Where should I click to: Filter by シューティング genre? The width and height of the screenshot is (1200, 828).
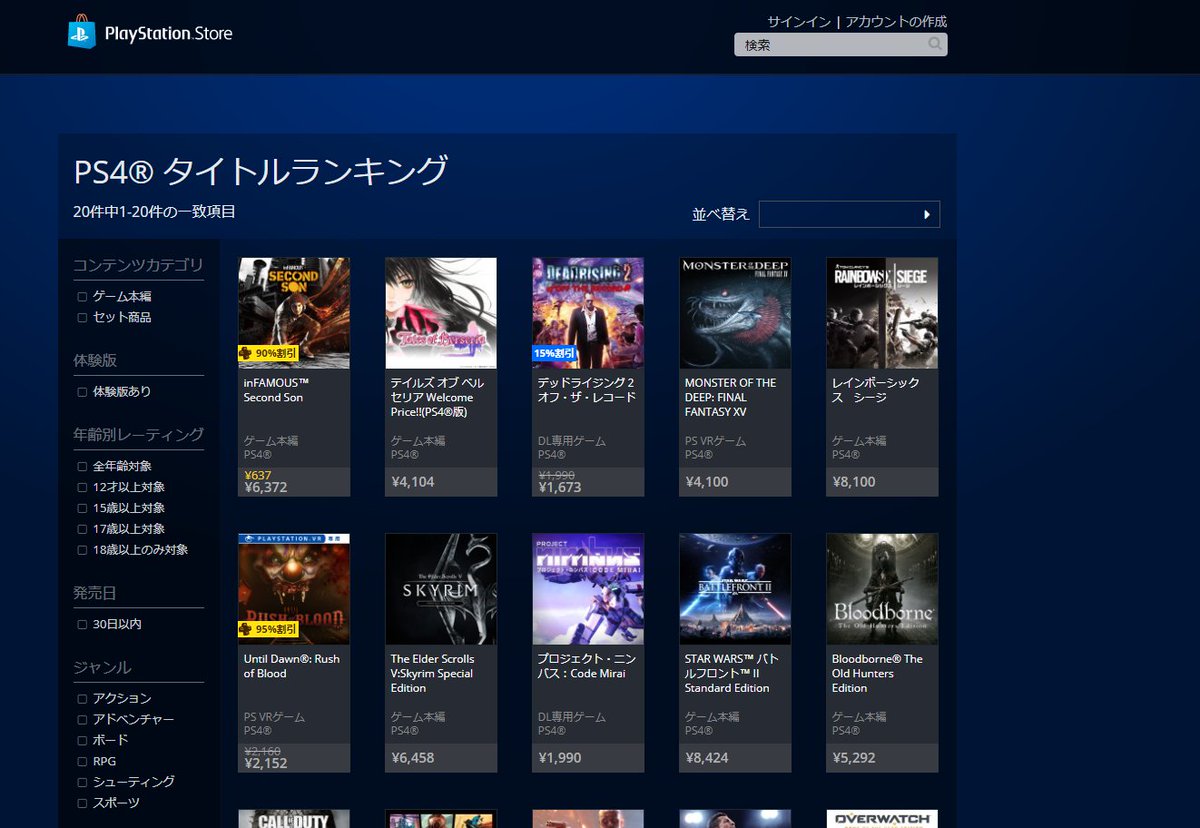pyautogui.click(x=82, y=782)
